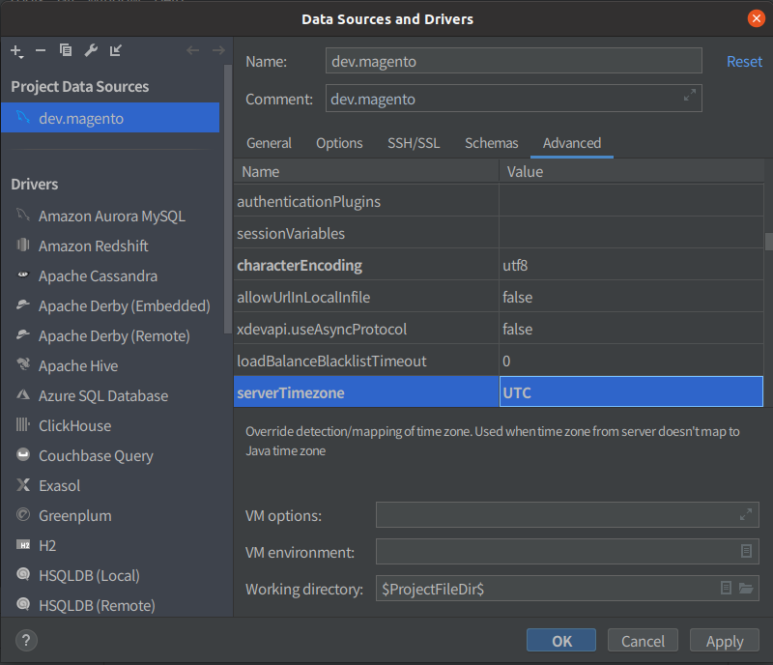The height and width of the screenshot is (665, 773).
Task: Switch to the Options tab
Action: tap(339, 143)
